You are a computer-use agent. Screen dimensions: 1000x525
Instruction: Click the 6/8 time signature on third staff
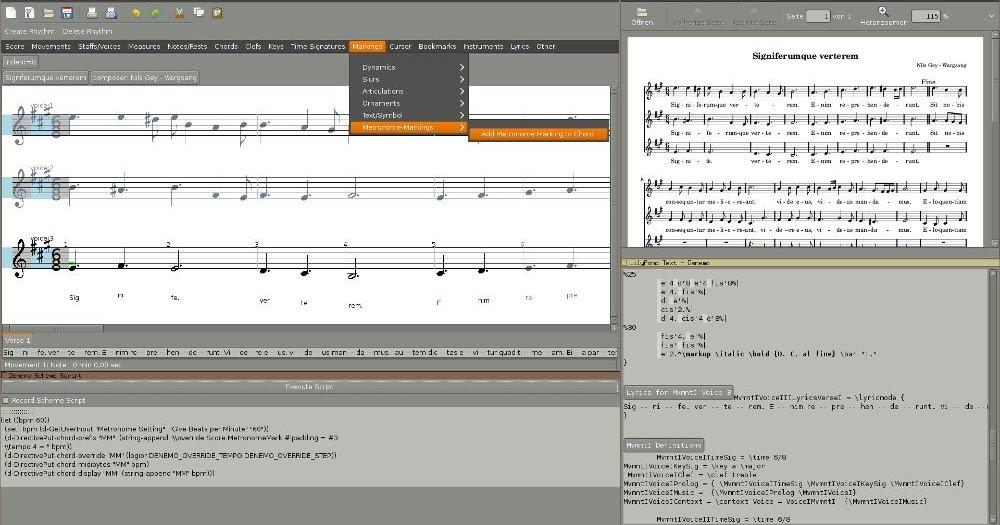coord(56,258)
